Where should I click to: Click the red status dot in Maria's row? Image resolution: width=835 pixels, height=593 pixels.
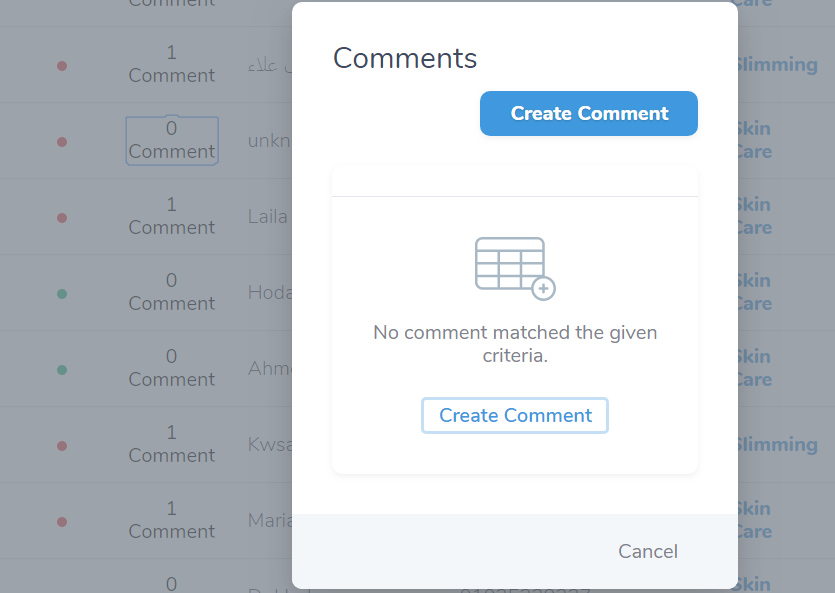coord(62,522)
